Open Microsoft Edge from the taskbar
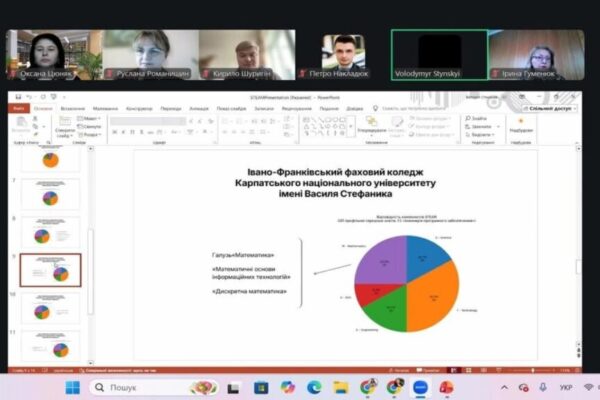 314,387
